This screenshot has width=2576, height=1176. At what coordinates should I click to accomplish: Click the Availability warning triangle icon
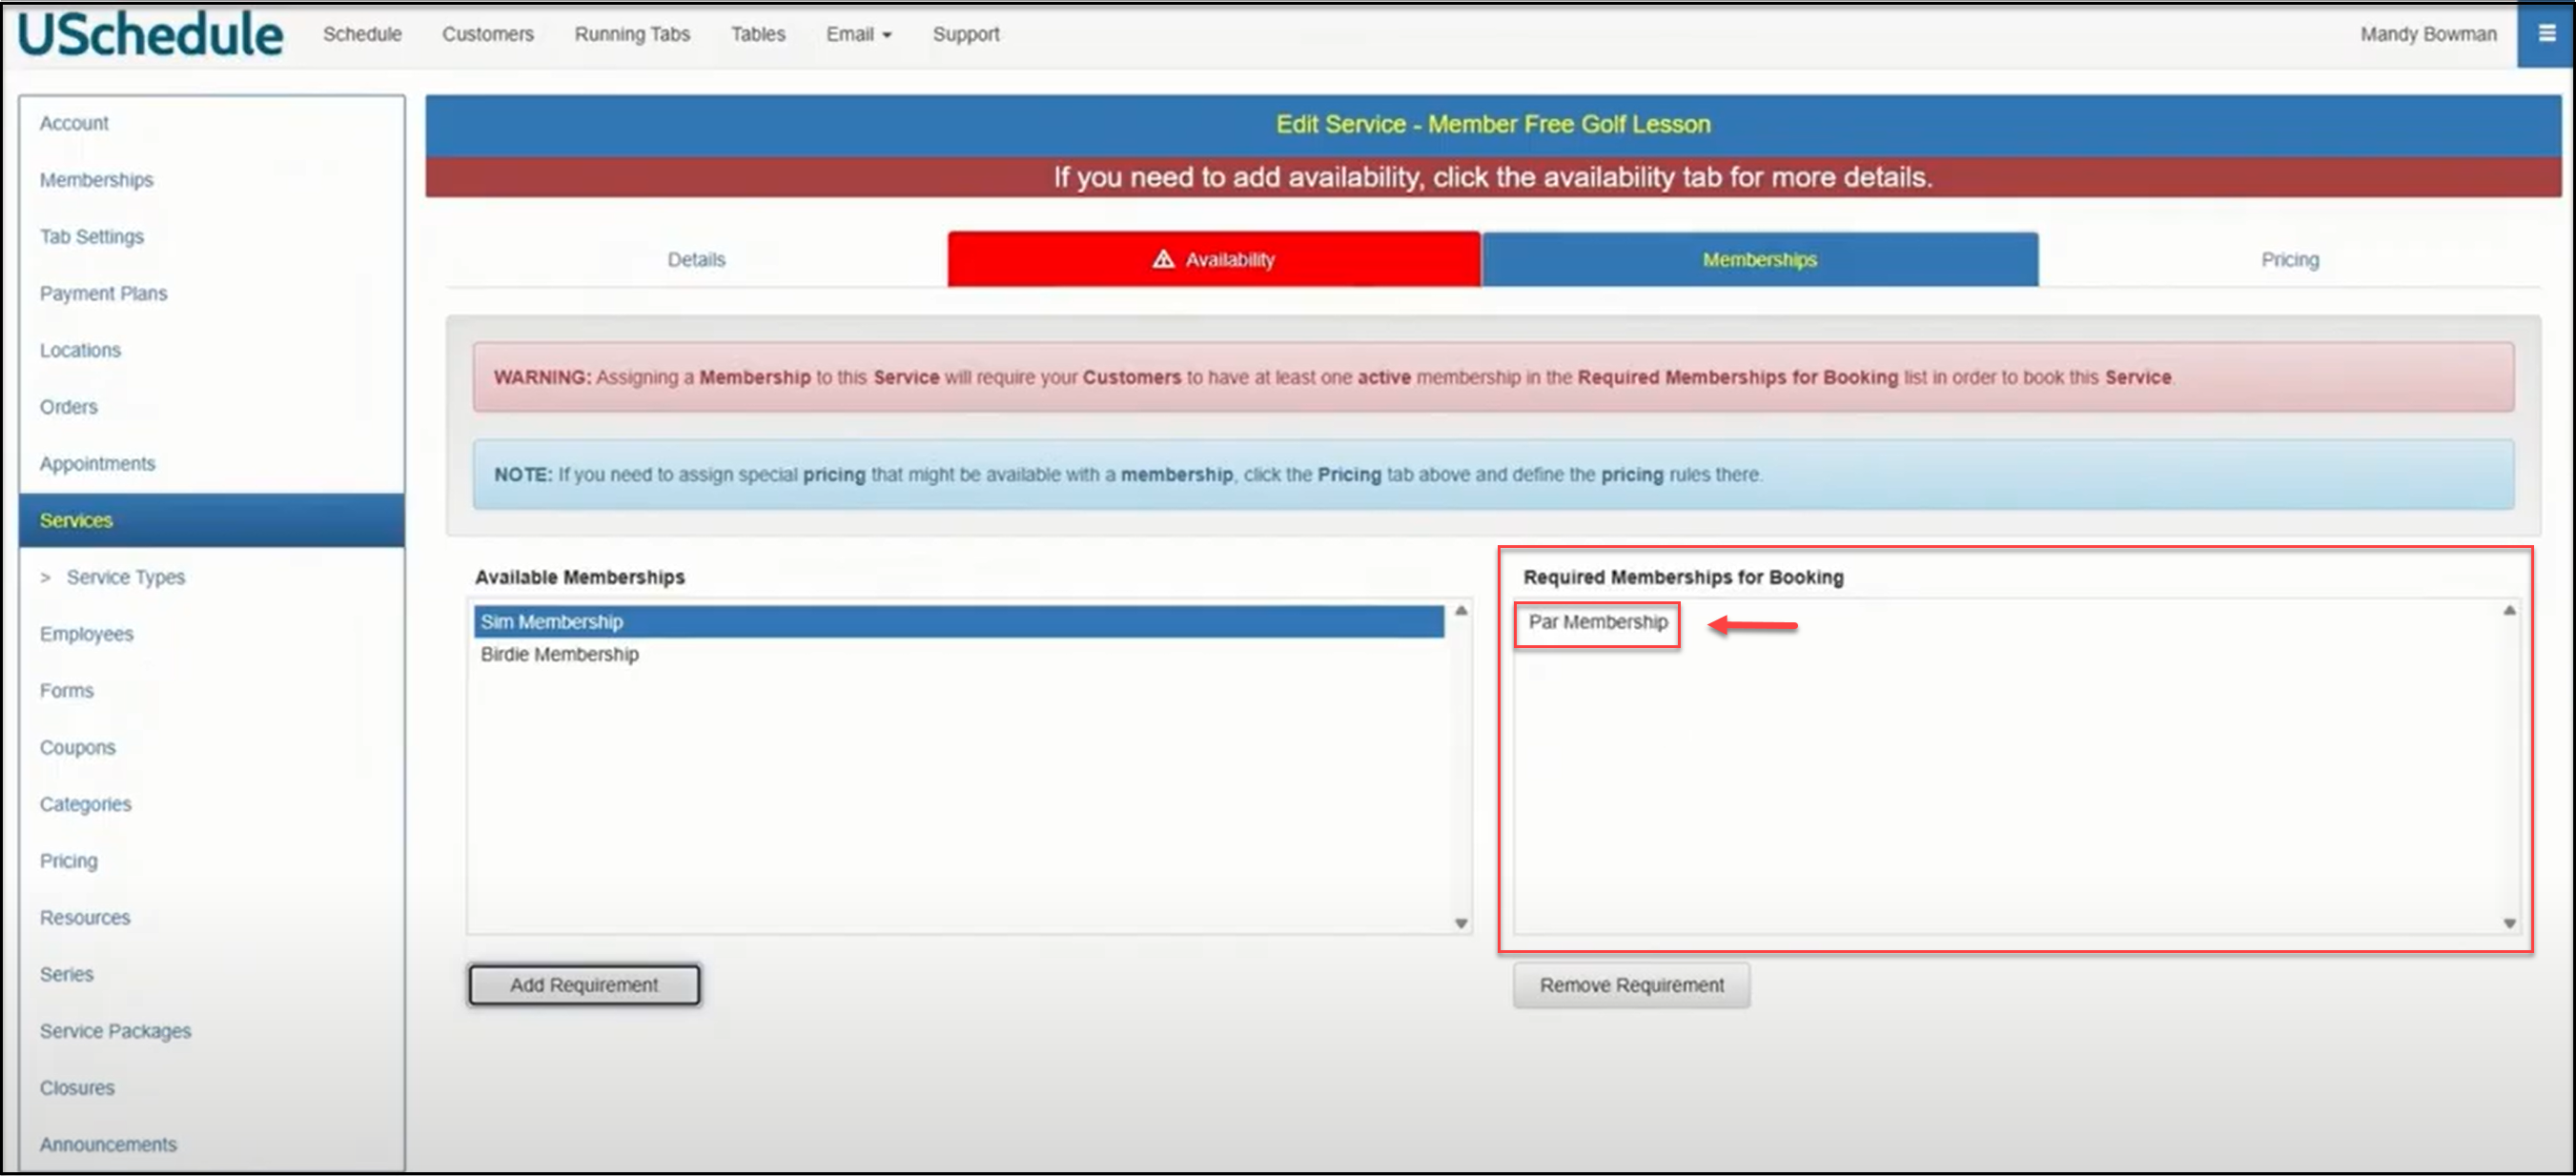point(1162,260)
